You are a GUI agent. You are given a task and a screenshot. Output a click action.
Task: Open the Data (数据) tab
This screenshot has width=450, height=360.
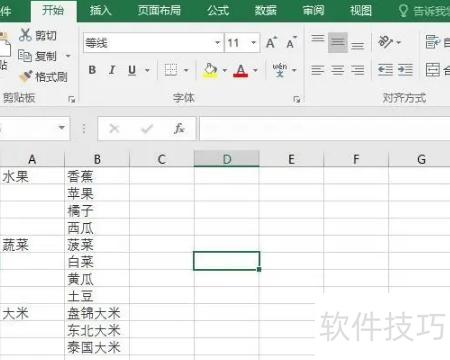tap(266, 11)
